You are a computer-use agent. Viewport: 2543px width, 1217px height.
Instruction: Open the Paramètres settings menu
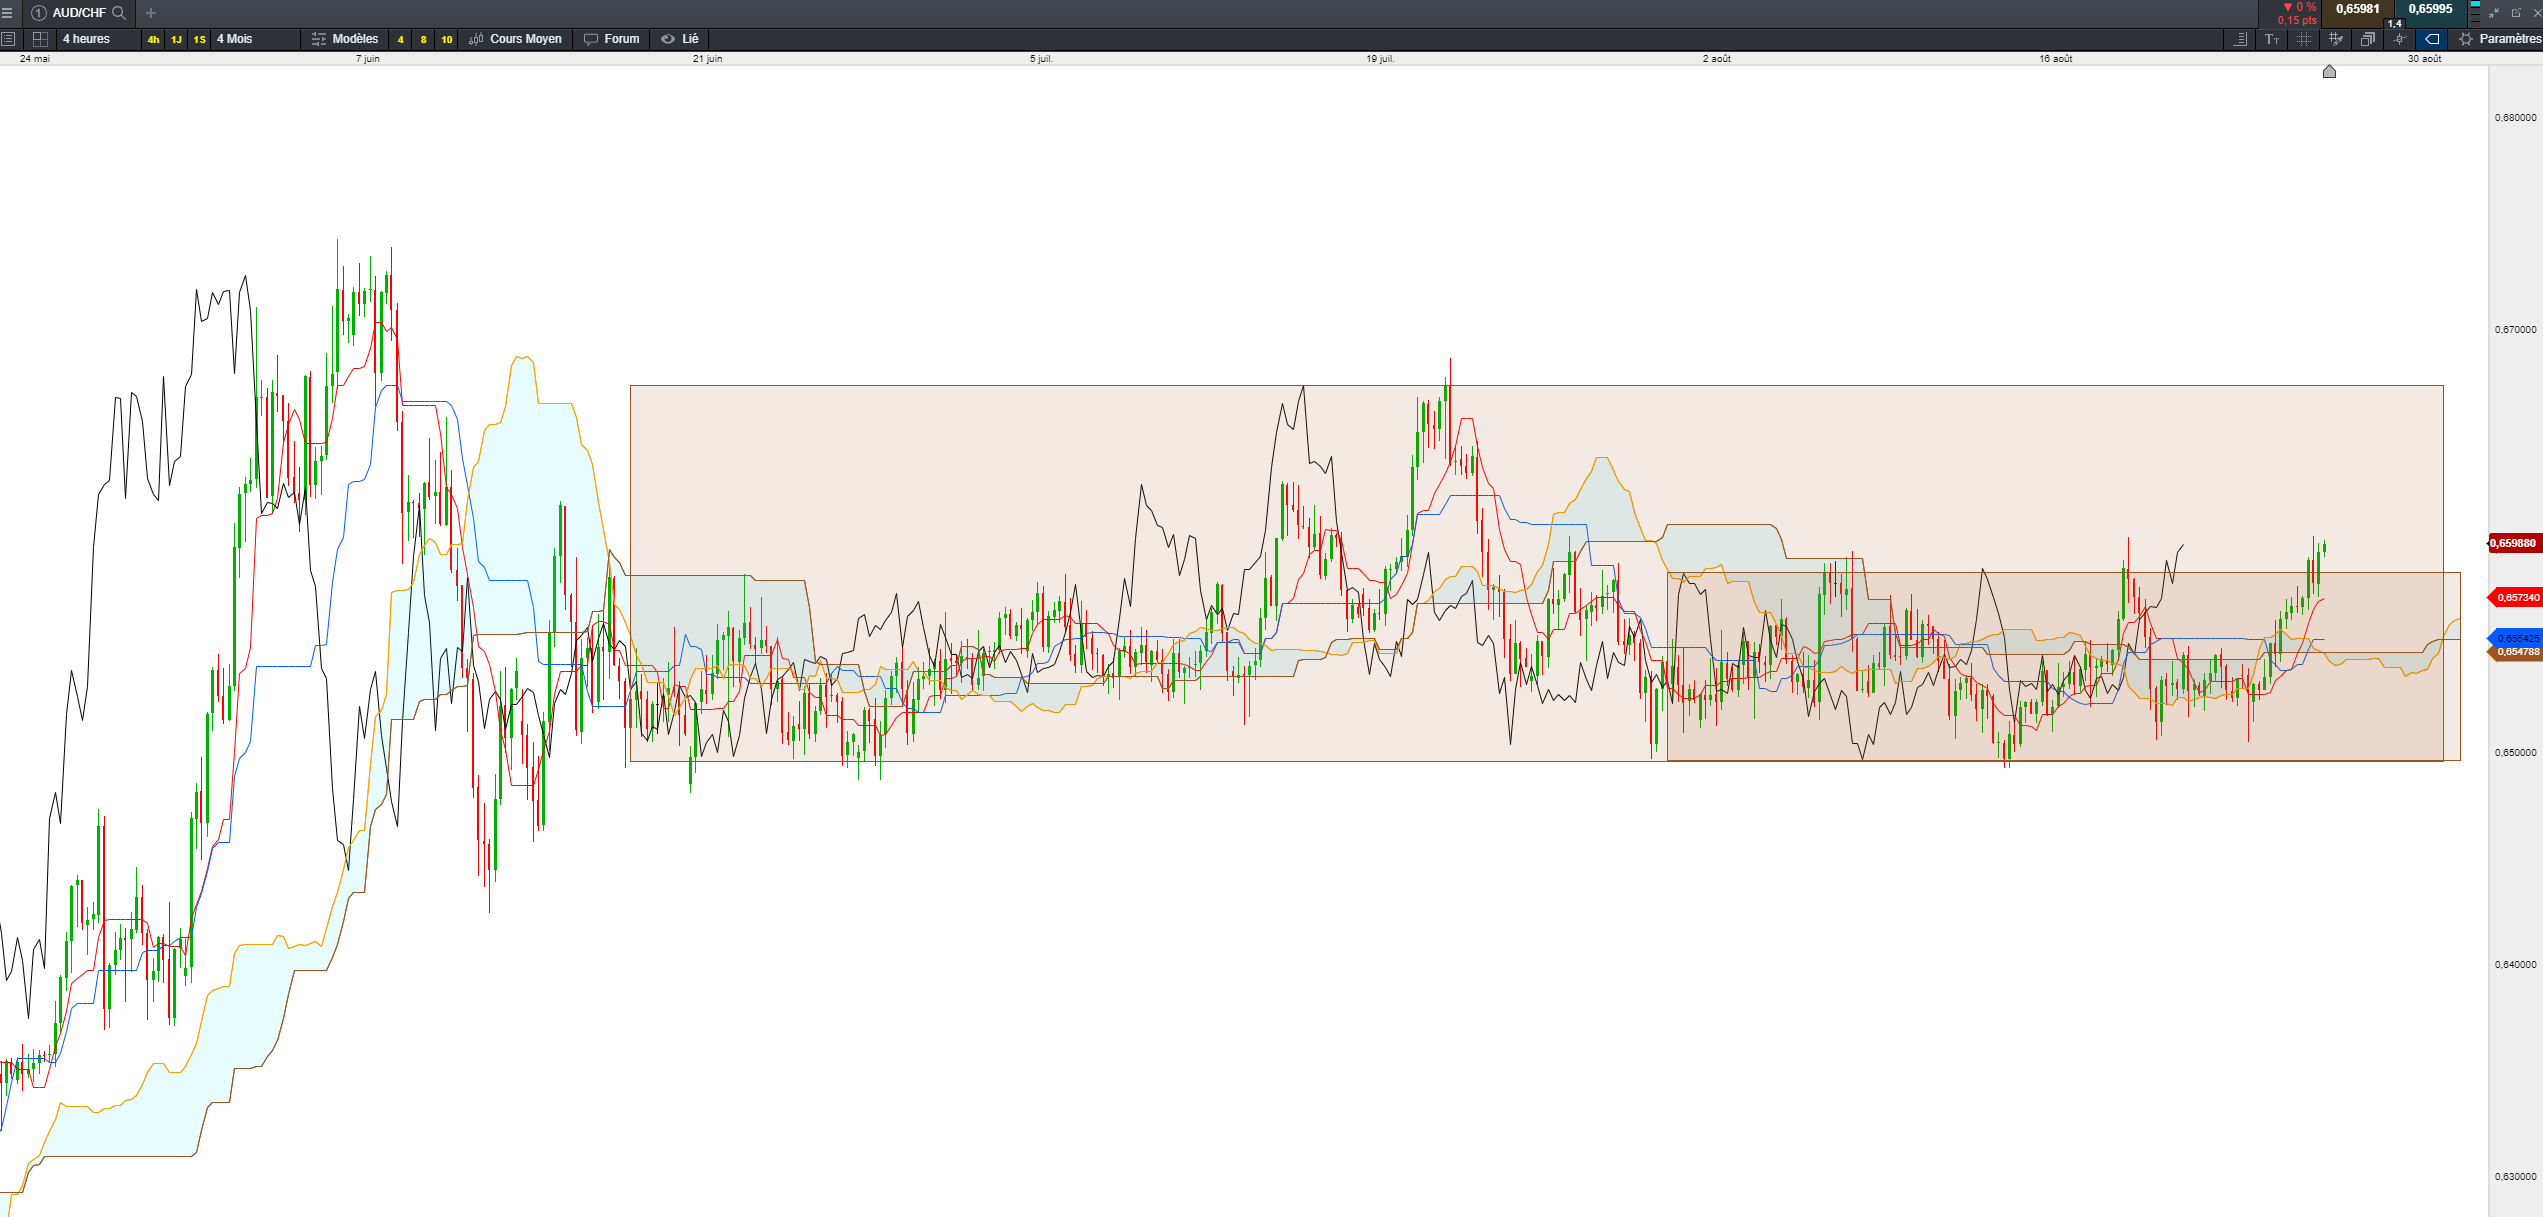(2510, 39)
